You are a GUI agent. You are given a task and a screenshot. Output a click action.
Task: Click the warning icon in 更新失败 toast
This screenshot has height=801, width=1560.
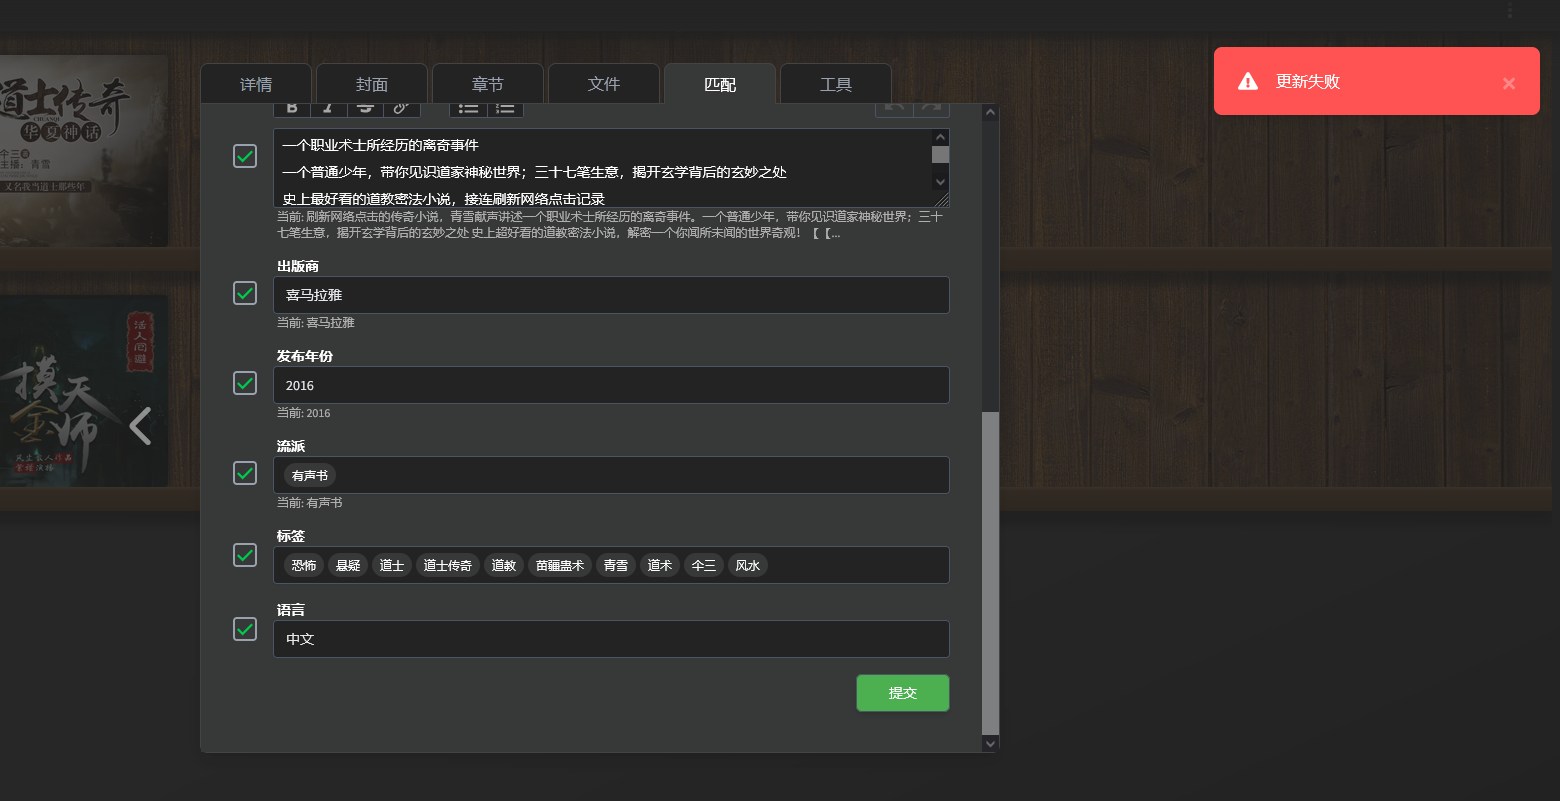click(x=1248, y=81)
